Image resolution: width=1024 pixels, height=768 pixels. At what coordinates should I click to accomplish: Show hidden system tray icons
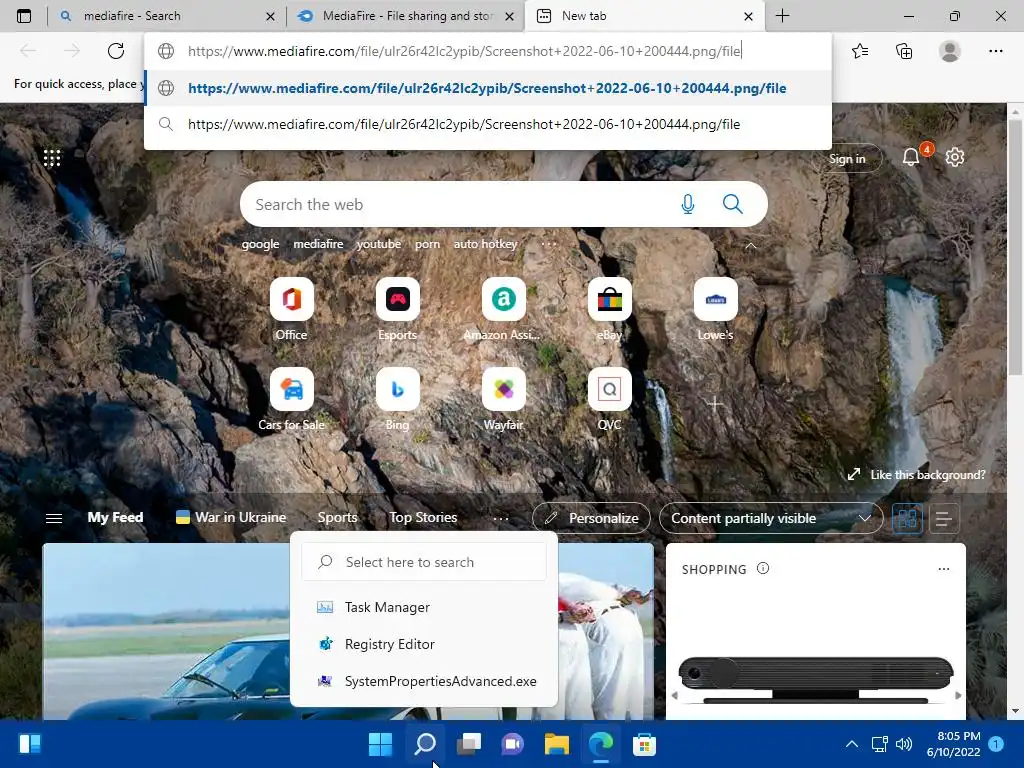point(852,744)
